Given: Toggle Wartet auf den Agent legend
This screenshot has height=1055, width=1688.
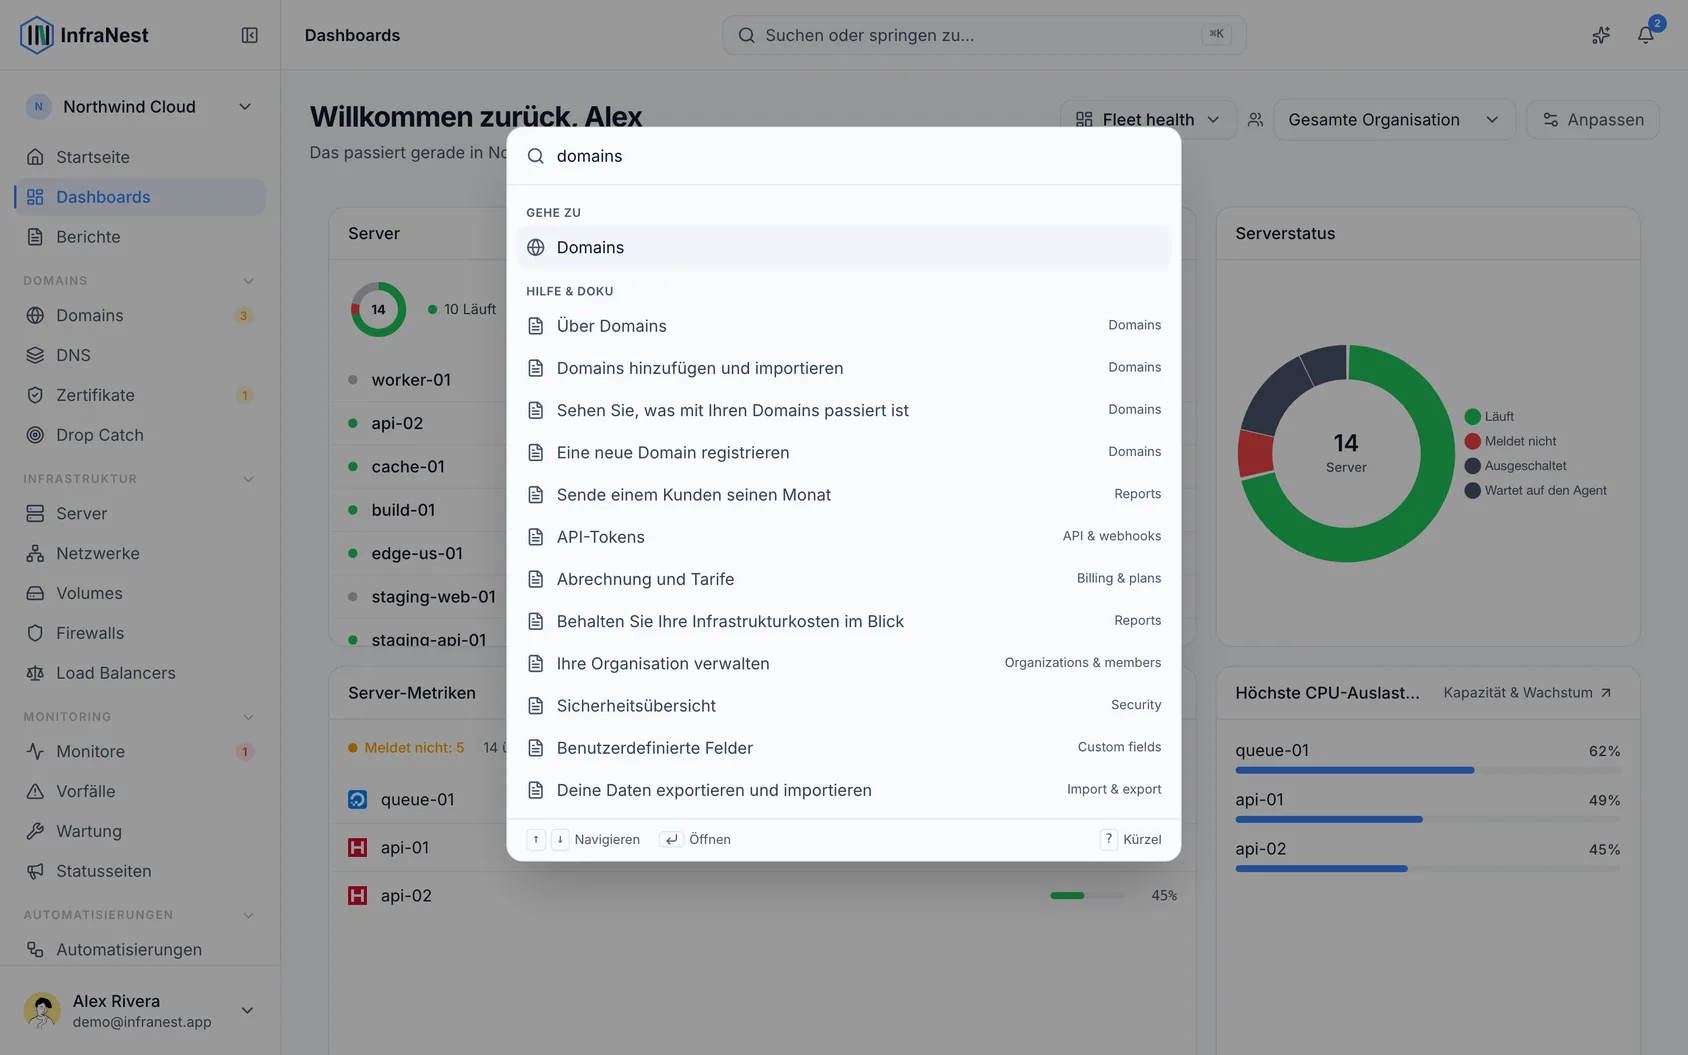Looking at the screenshot, I should (1535, 490).
